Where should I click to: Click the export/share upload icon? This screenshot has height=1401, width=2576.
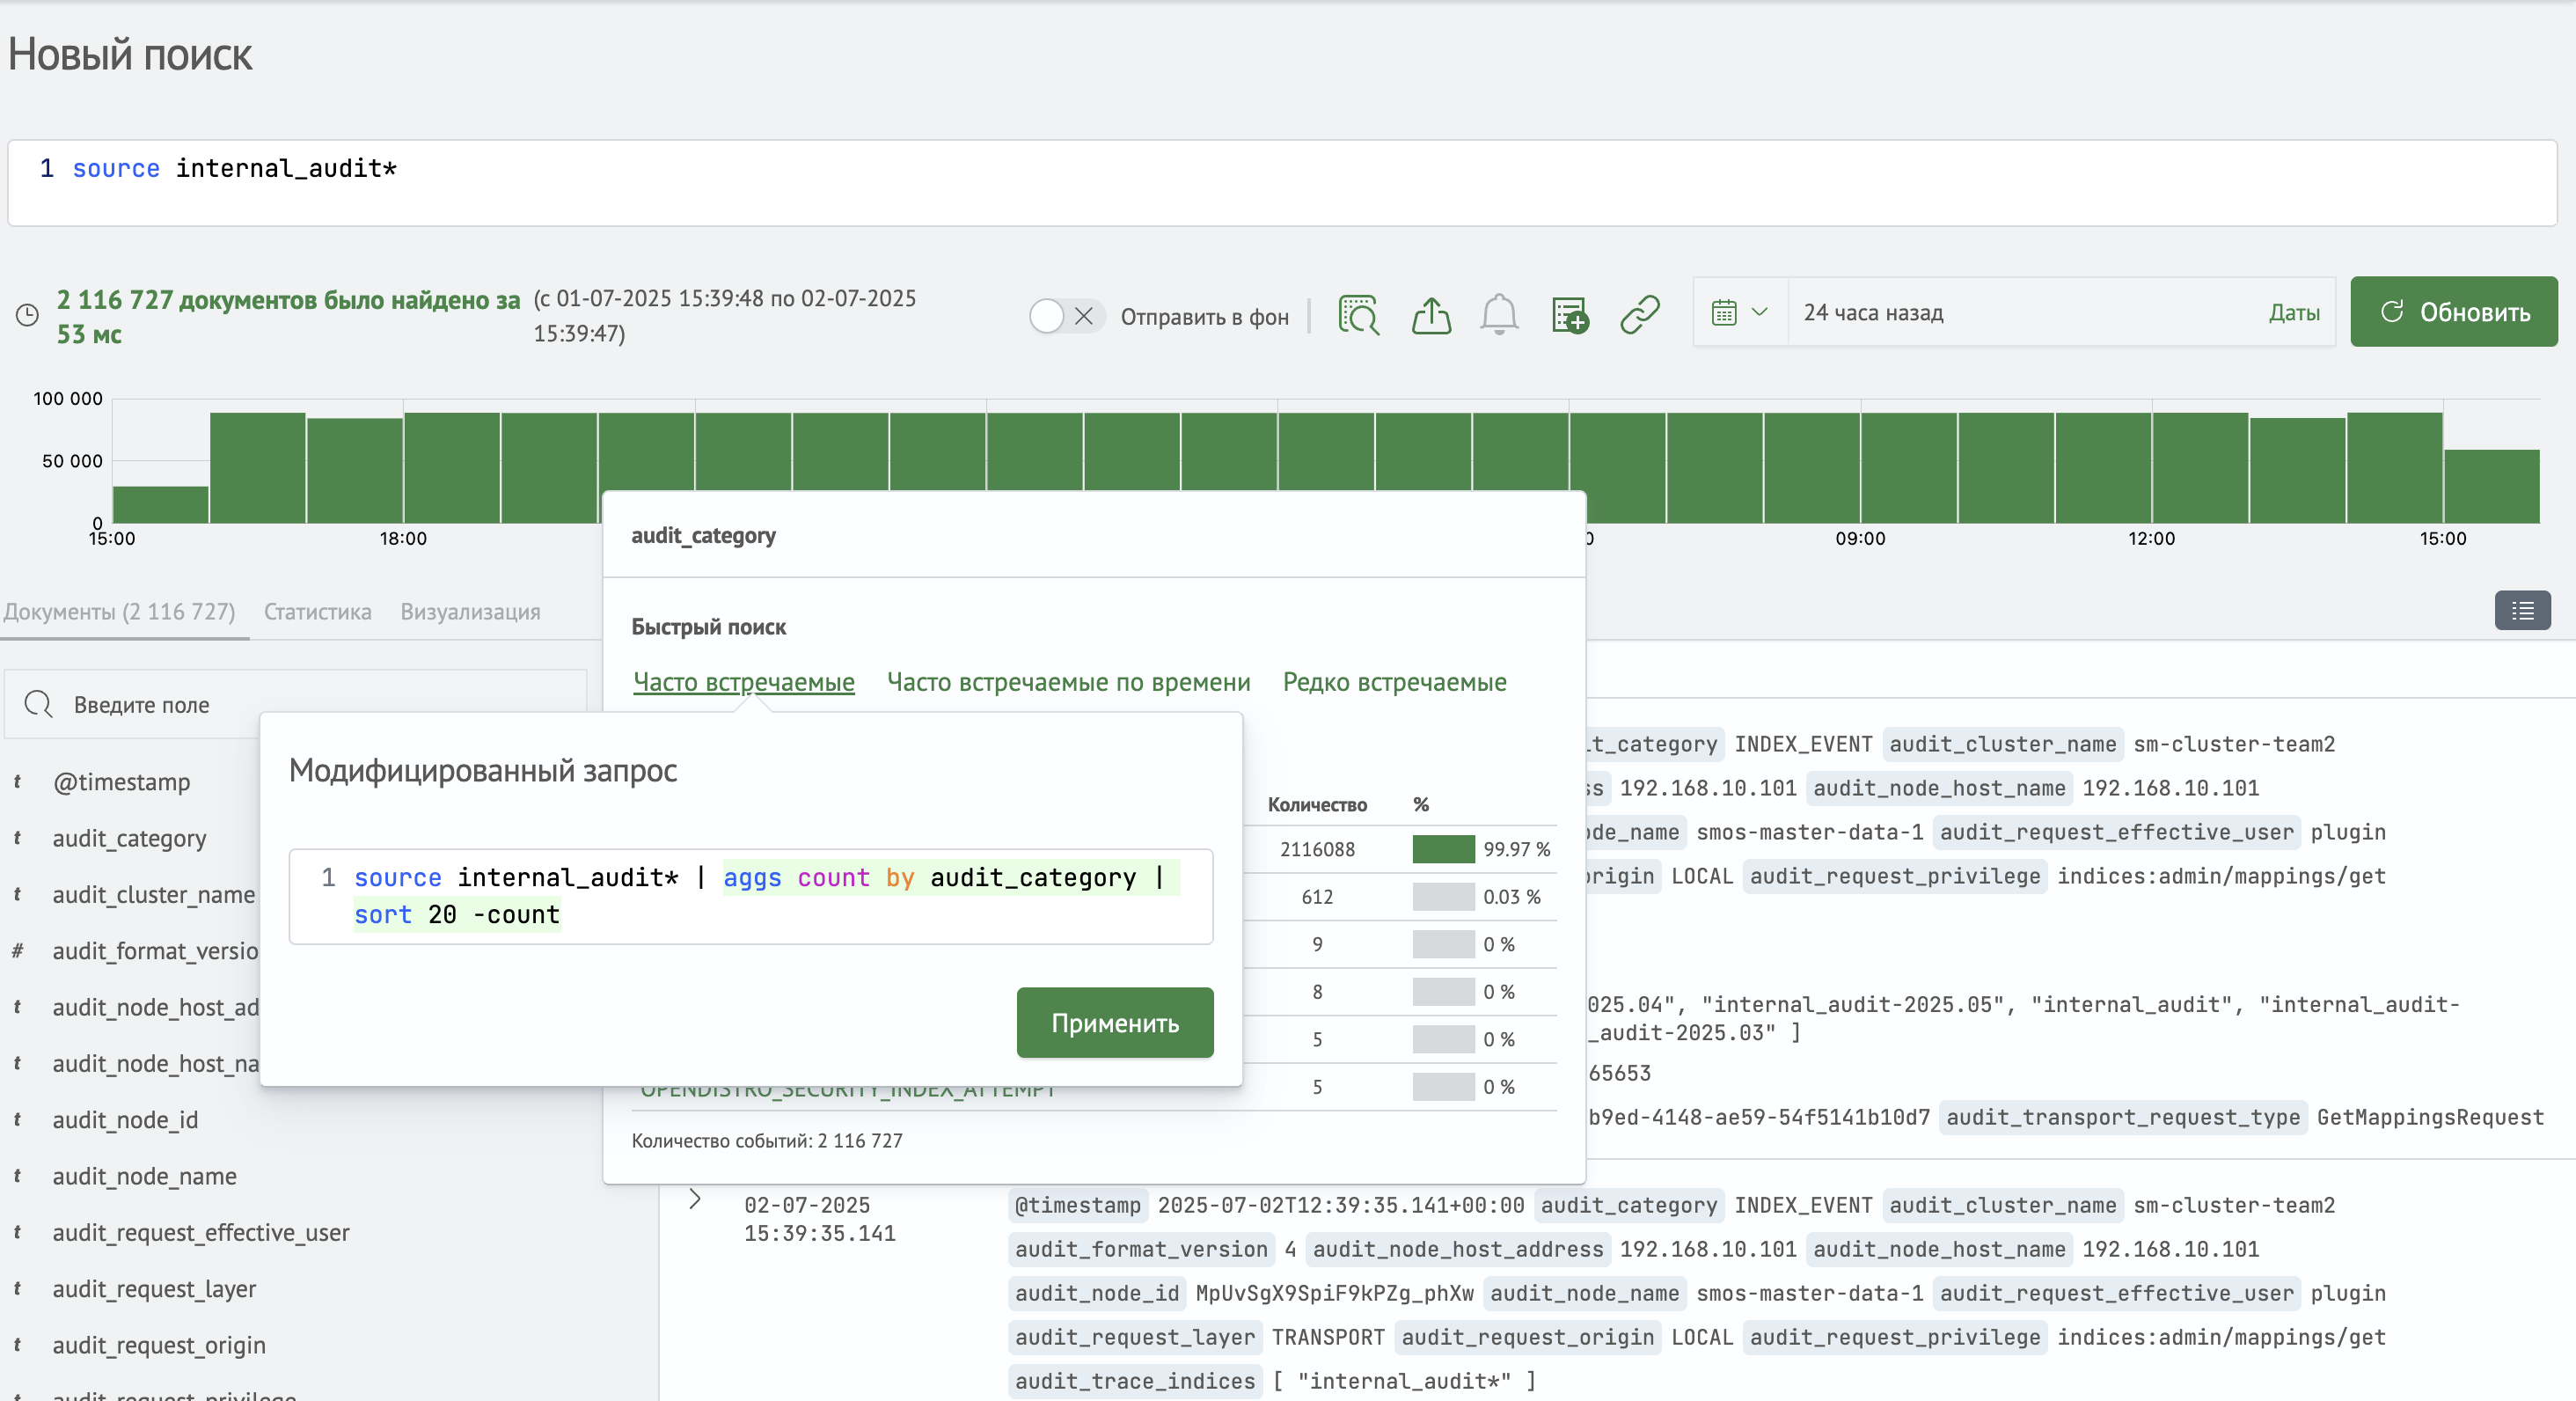pyautogui.click(x=1431, y=315)
